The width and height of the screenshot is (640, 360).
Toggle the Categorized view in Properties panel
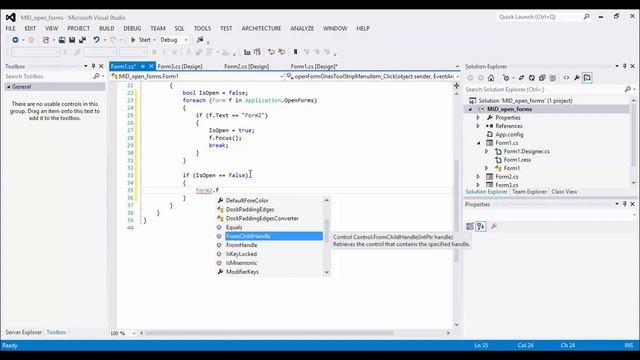pos(470,226)
